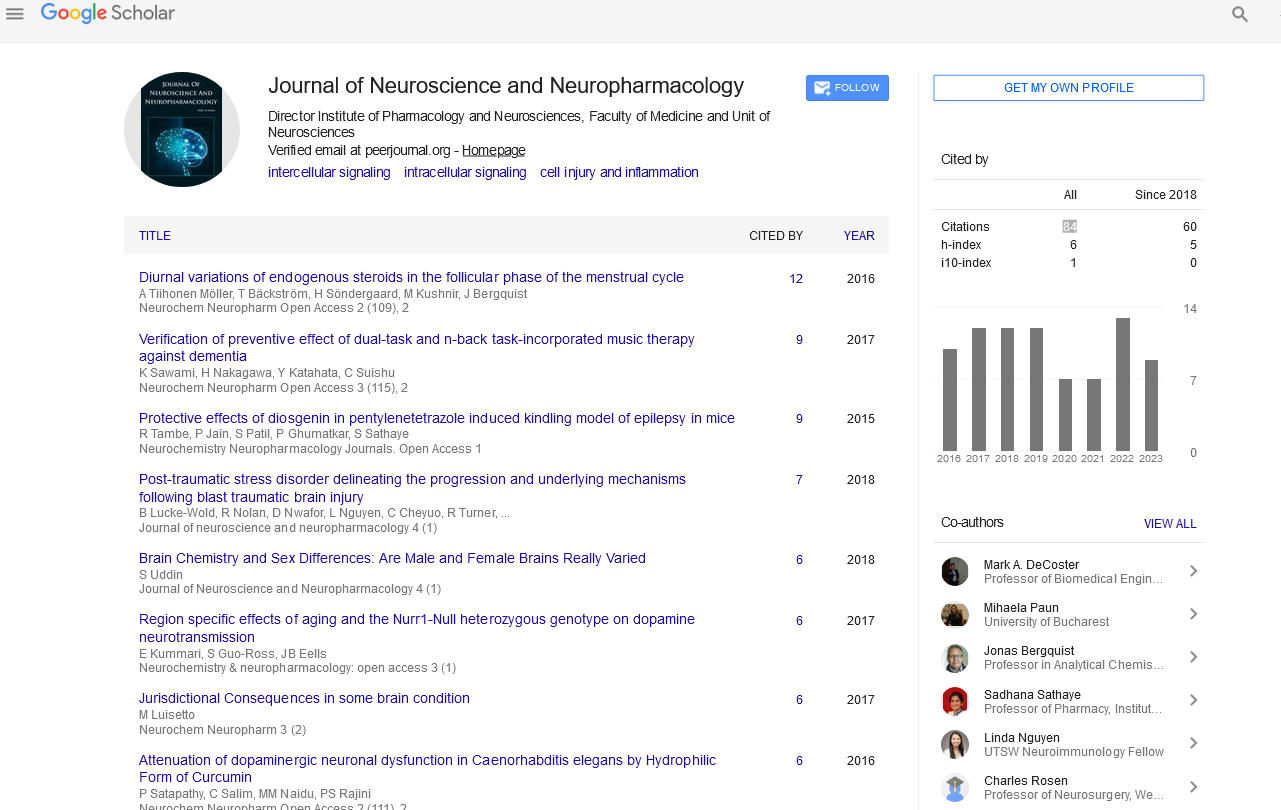The height and width of the screenshot is (810, 1281).
Task: Click Mihaela Paun's avatar photo
Action: coord(955,615)
